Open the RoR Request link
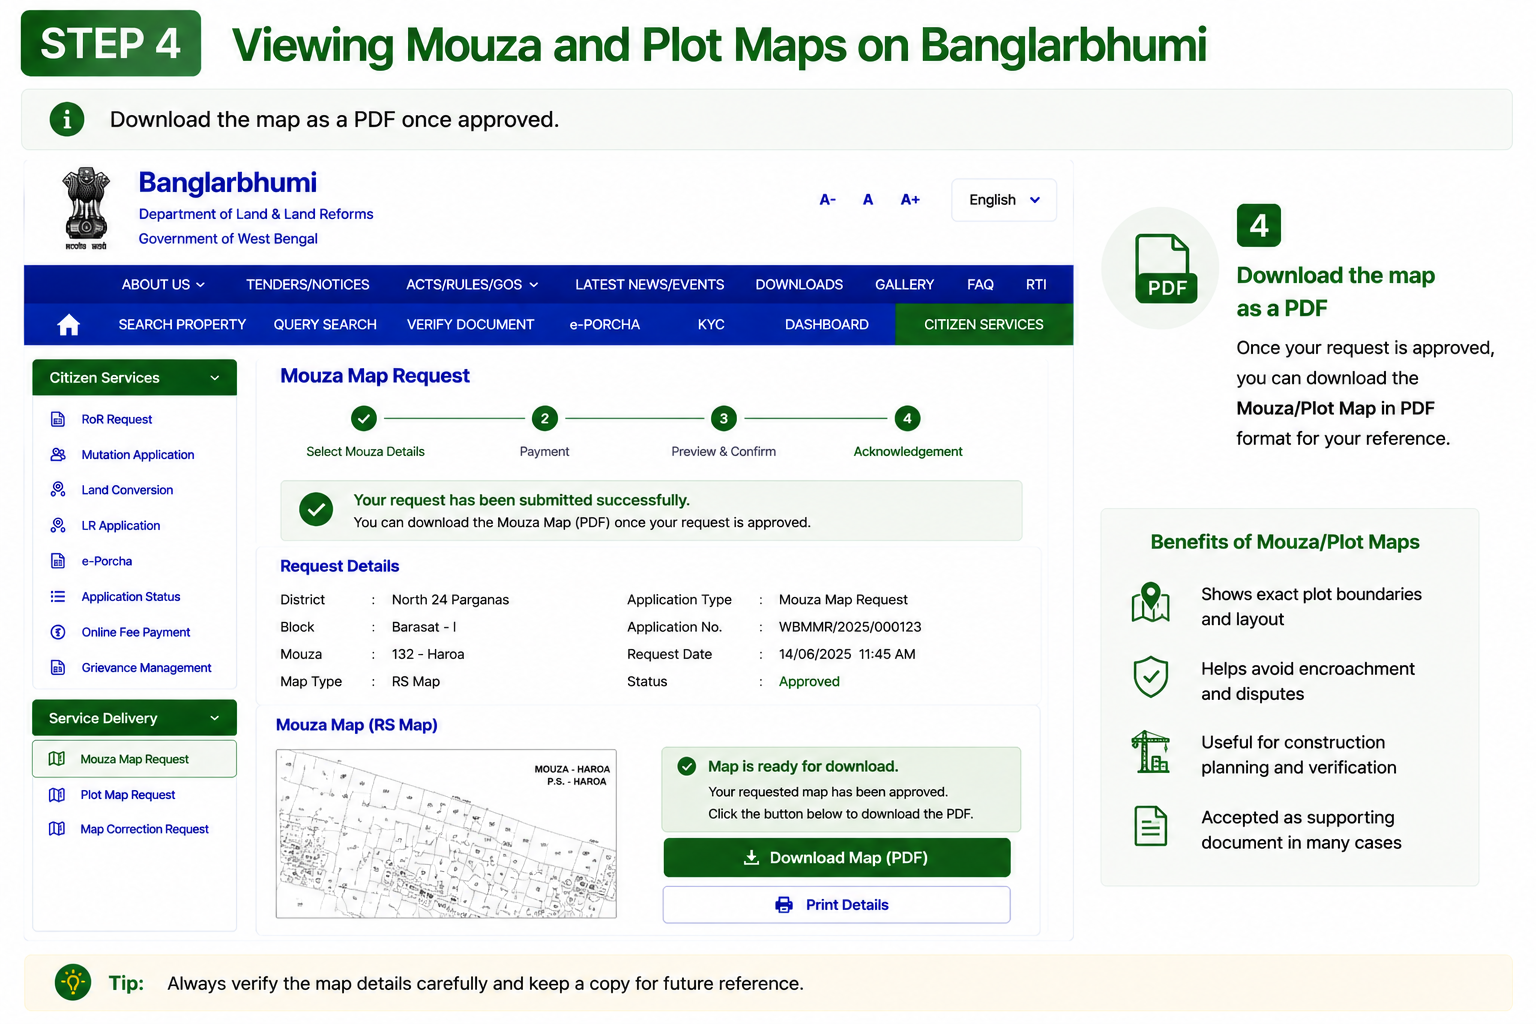The image size is (1536, 1024). [x=117, y=420]
